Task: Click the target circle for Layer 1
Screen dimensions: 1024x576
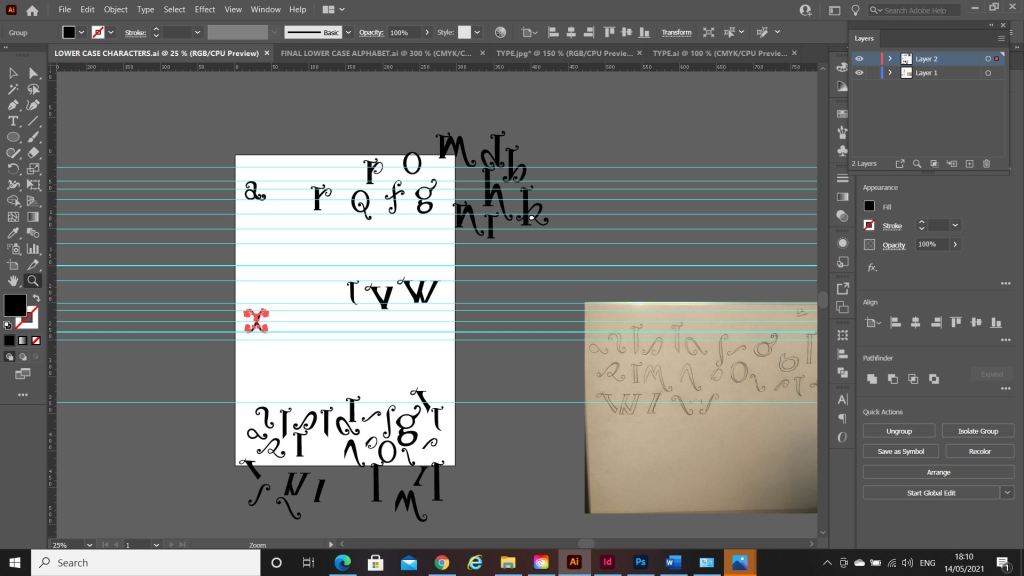Action: tap(987, 73)
